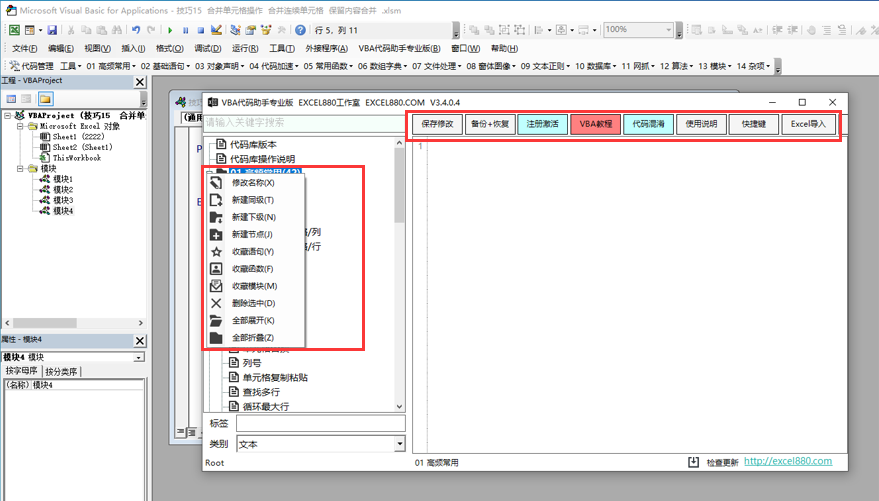
Task: Toggle Design Mode icon
Action: coord(216,30)
